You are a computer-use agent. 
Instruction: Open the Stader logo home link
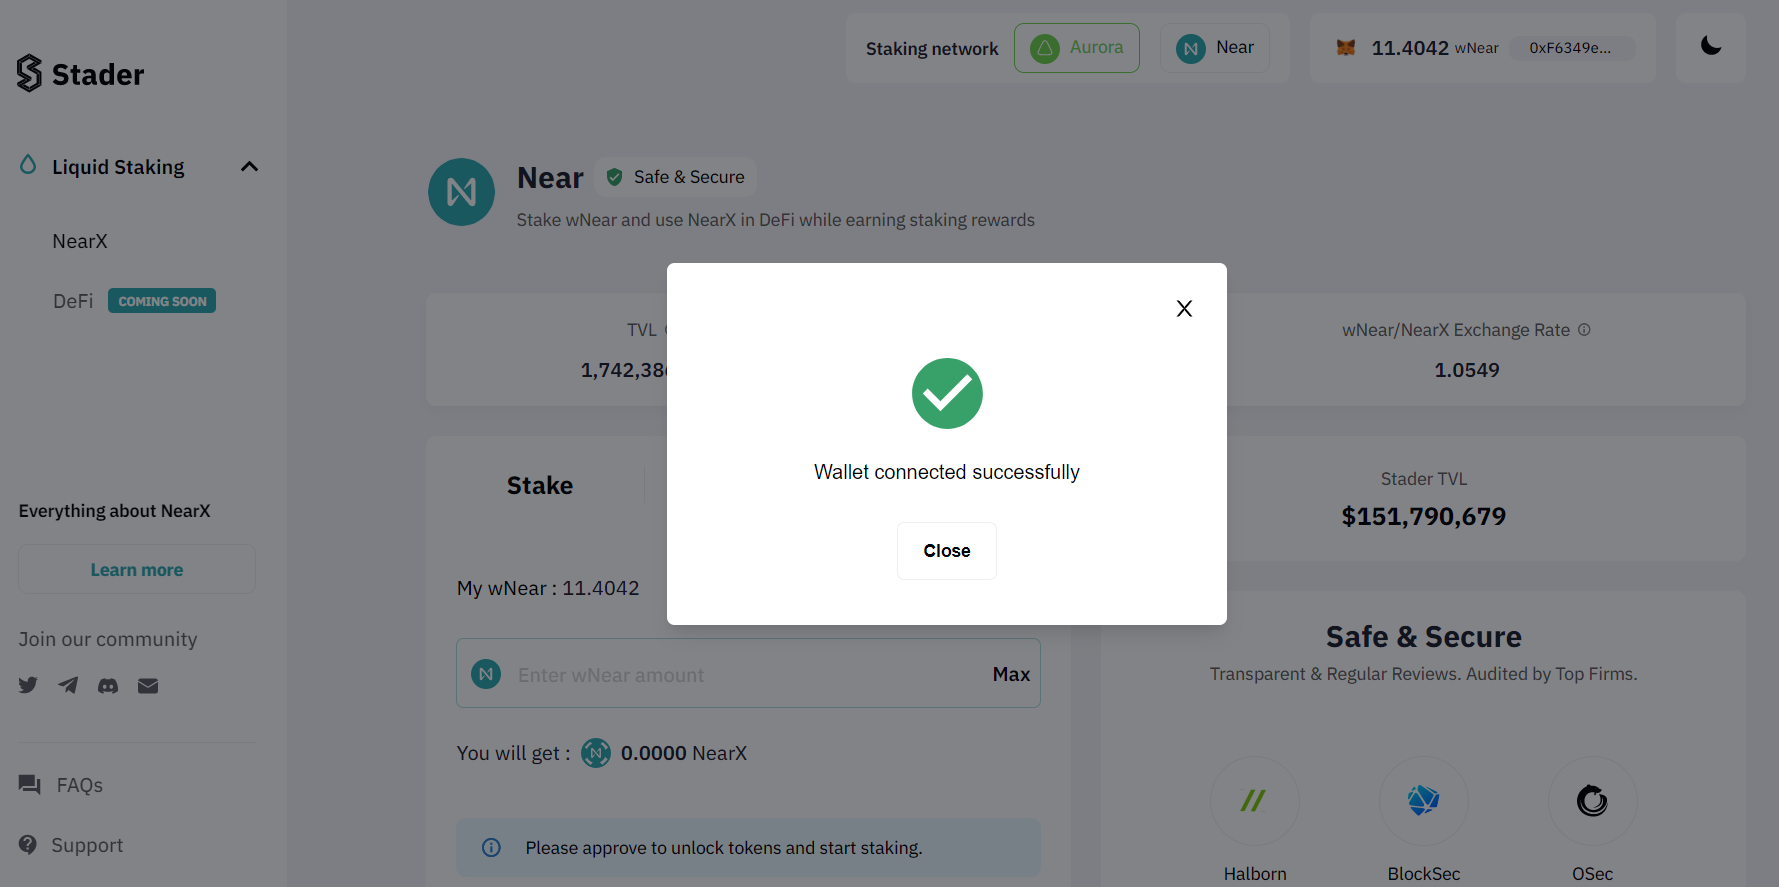(x=80, y=74)
